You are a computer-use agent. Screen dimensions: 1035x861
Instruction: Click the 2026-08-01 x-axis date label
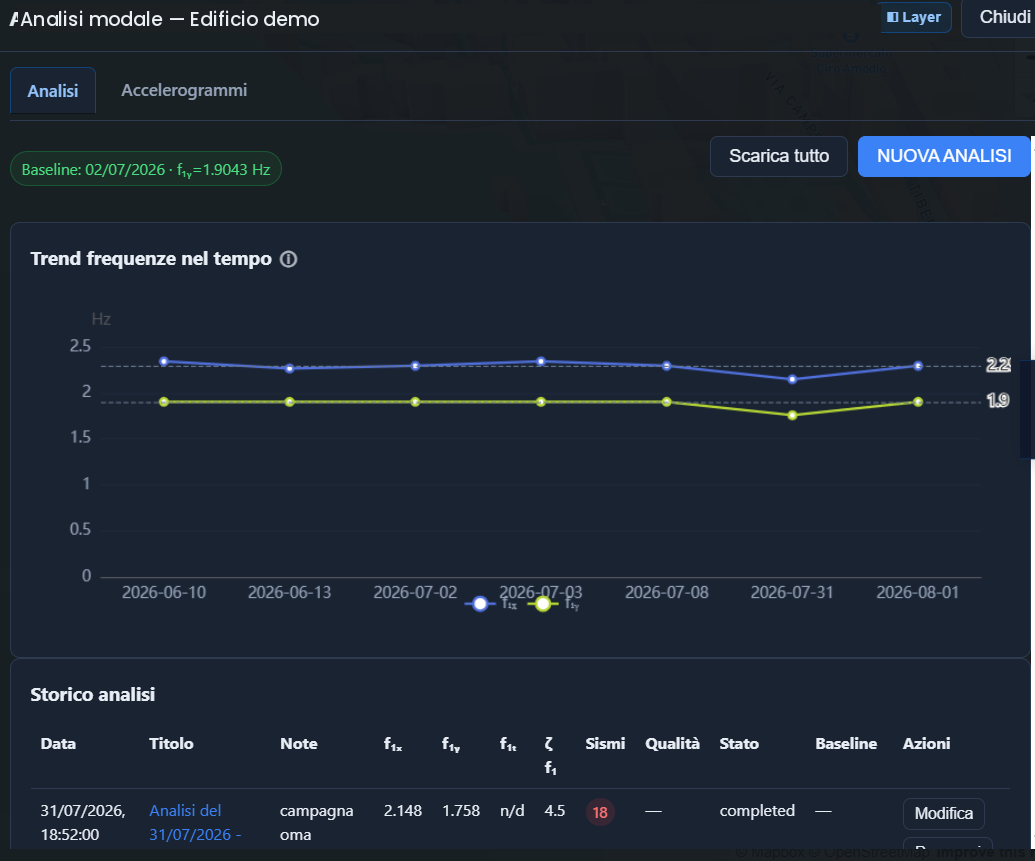tap(918, 592)
